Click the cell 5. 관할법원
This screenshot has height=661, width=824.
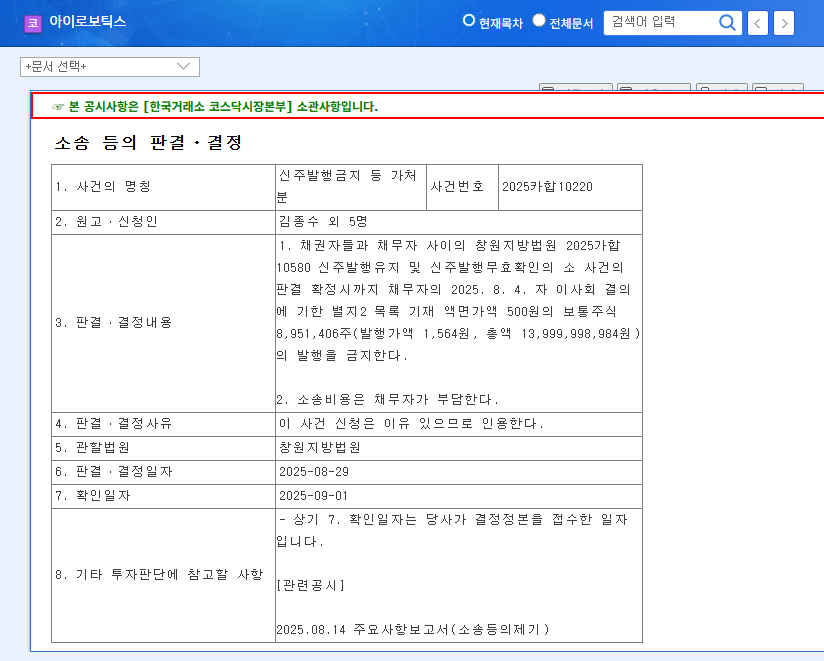click(x=163, y=448)
